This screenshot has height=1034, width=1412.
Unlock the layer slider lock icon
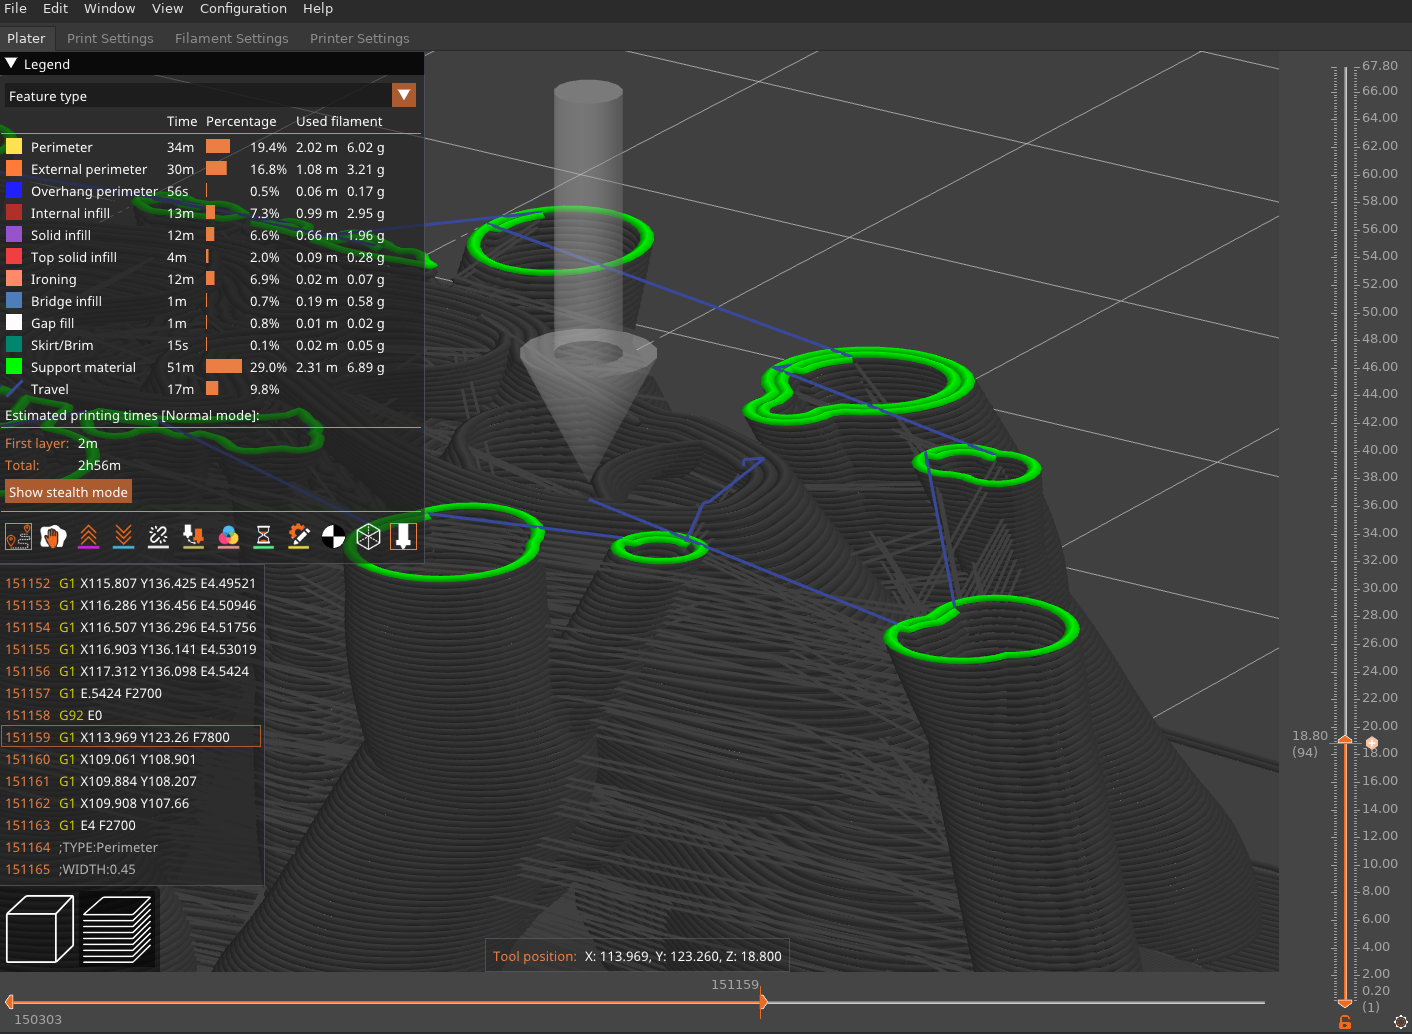[x=1344, y=1022]
